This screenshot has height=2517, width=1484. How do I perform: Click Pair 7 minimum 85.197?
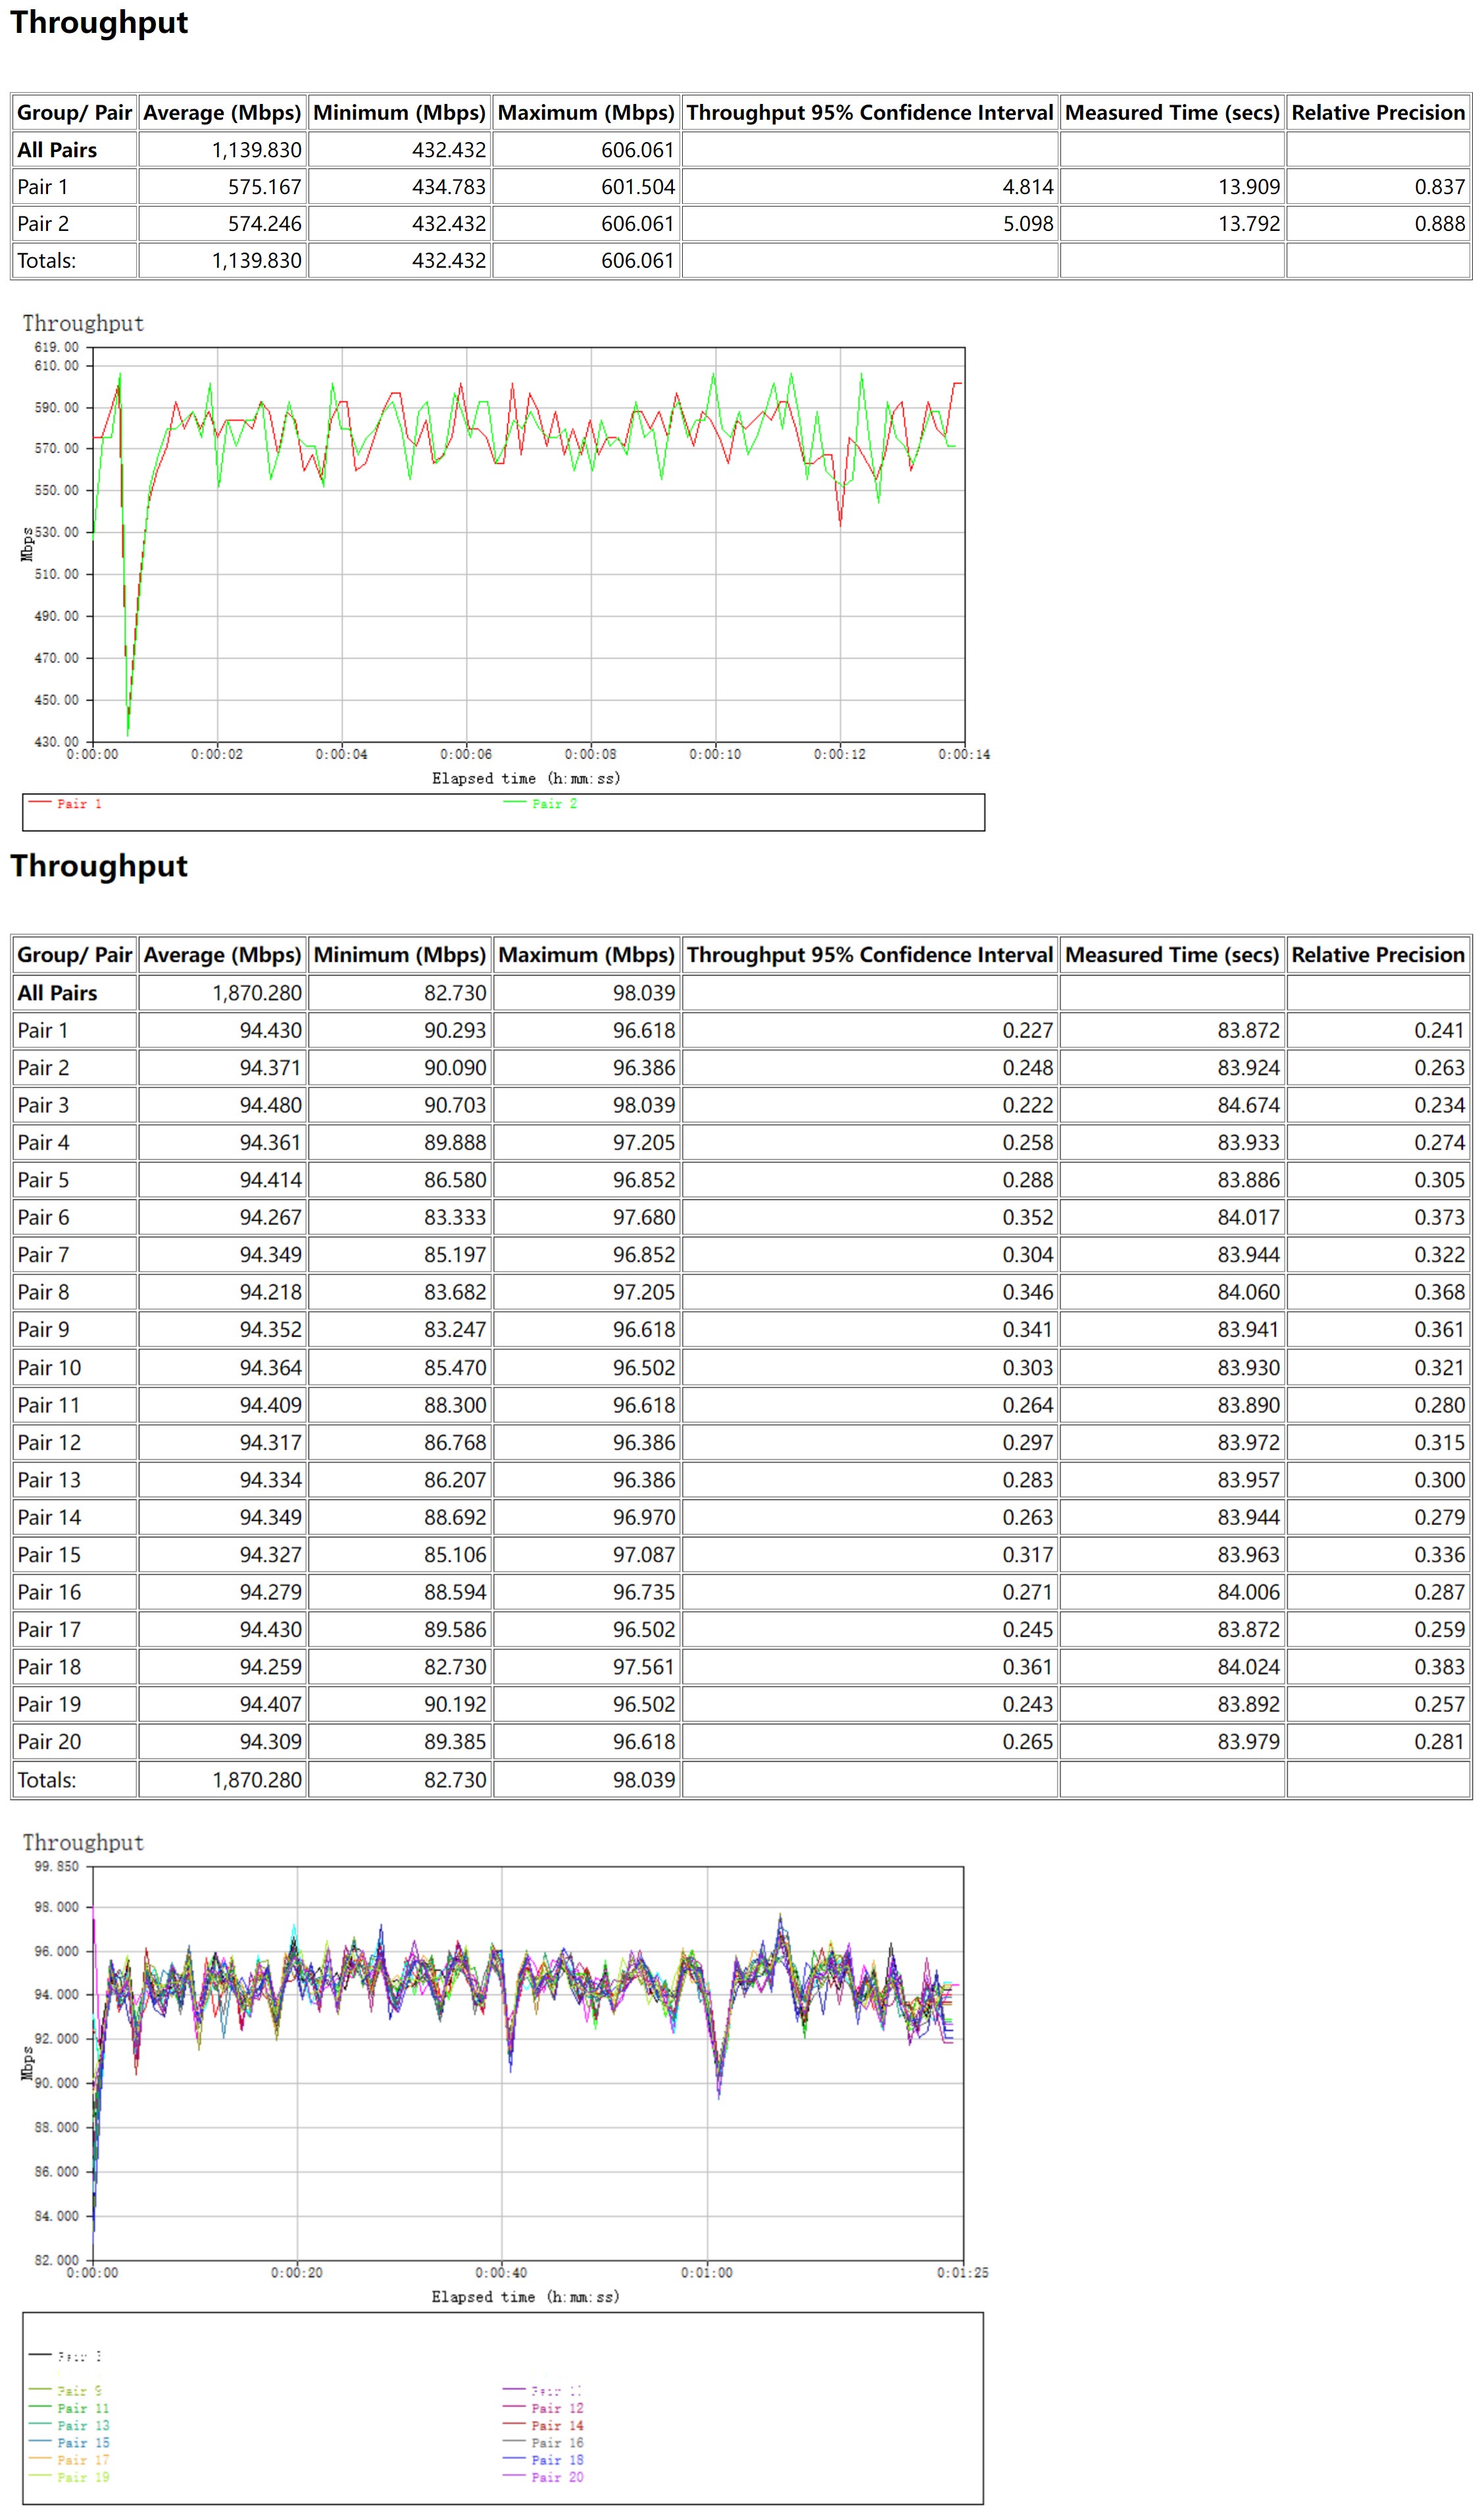pos(455,1255)
